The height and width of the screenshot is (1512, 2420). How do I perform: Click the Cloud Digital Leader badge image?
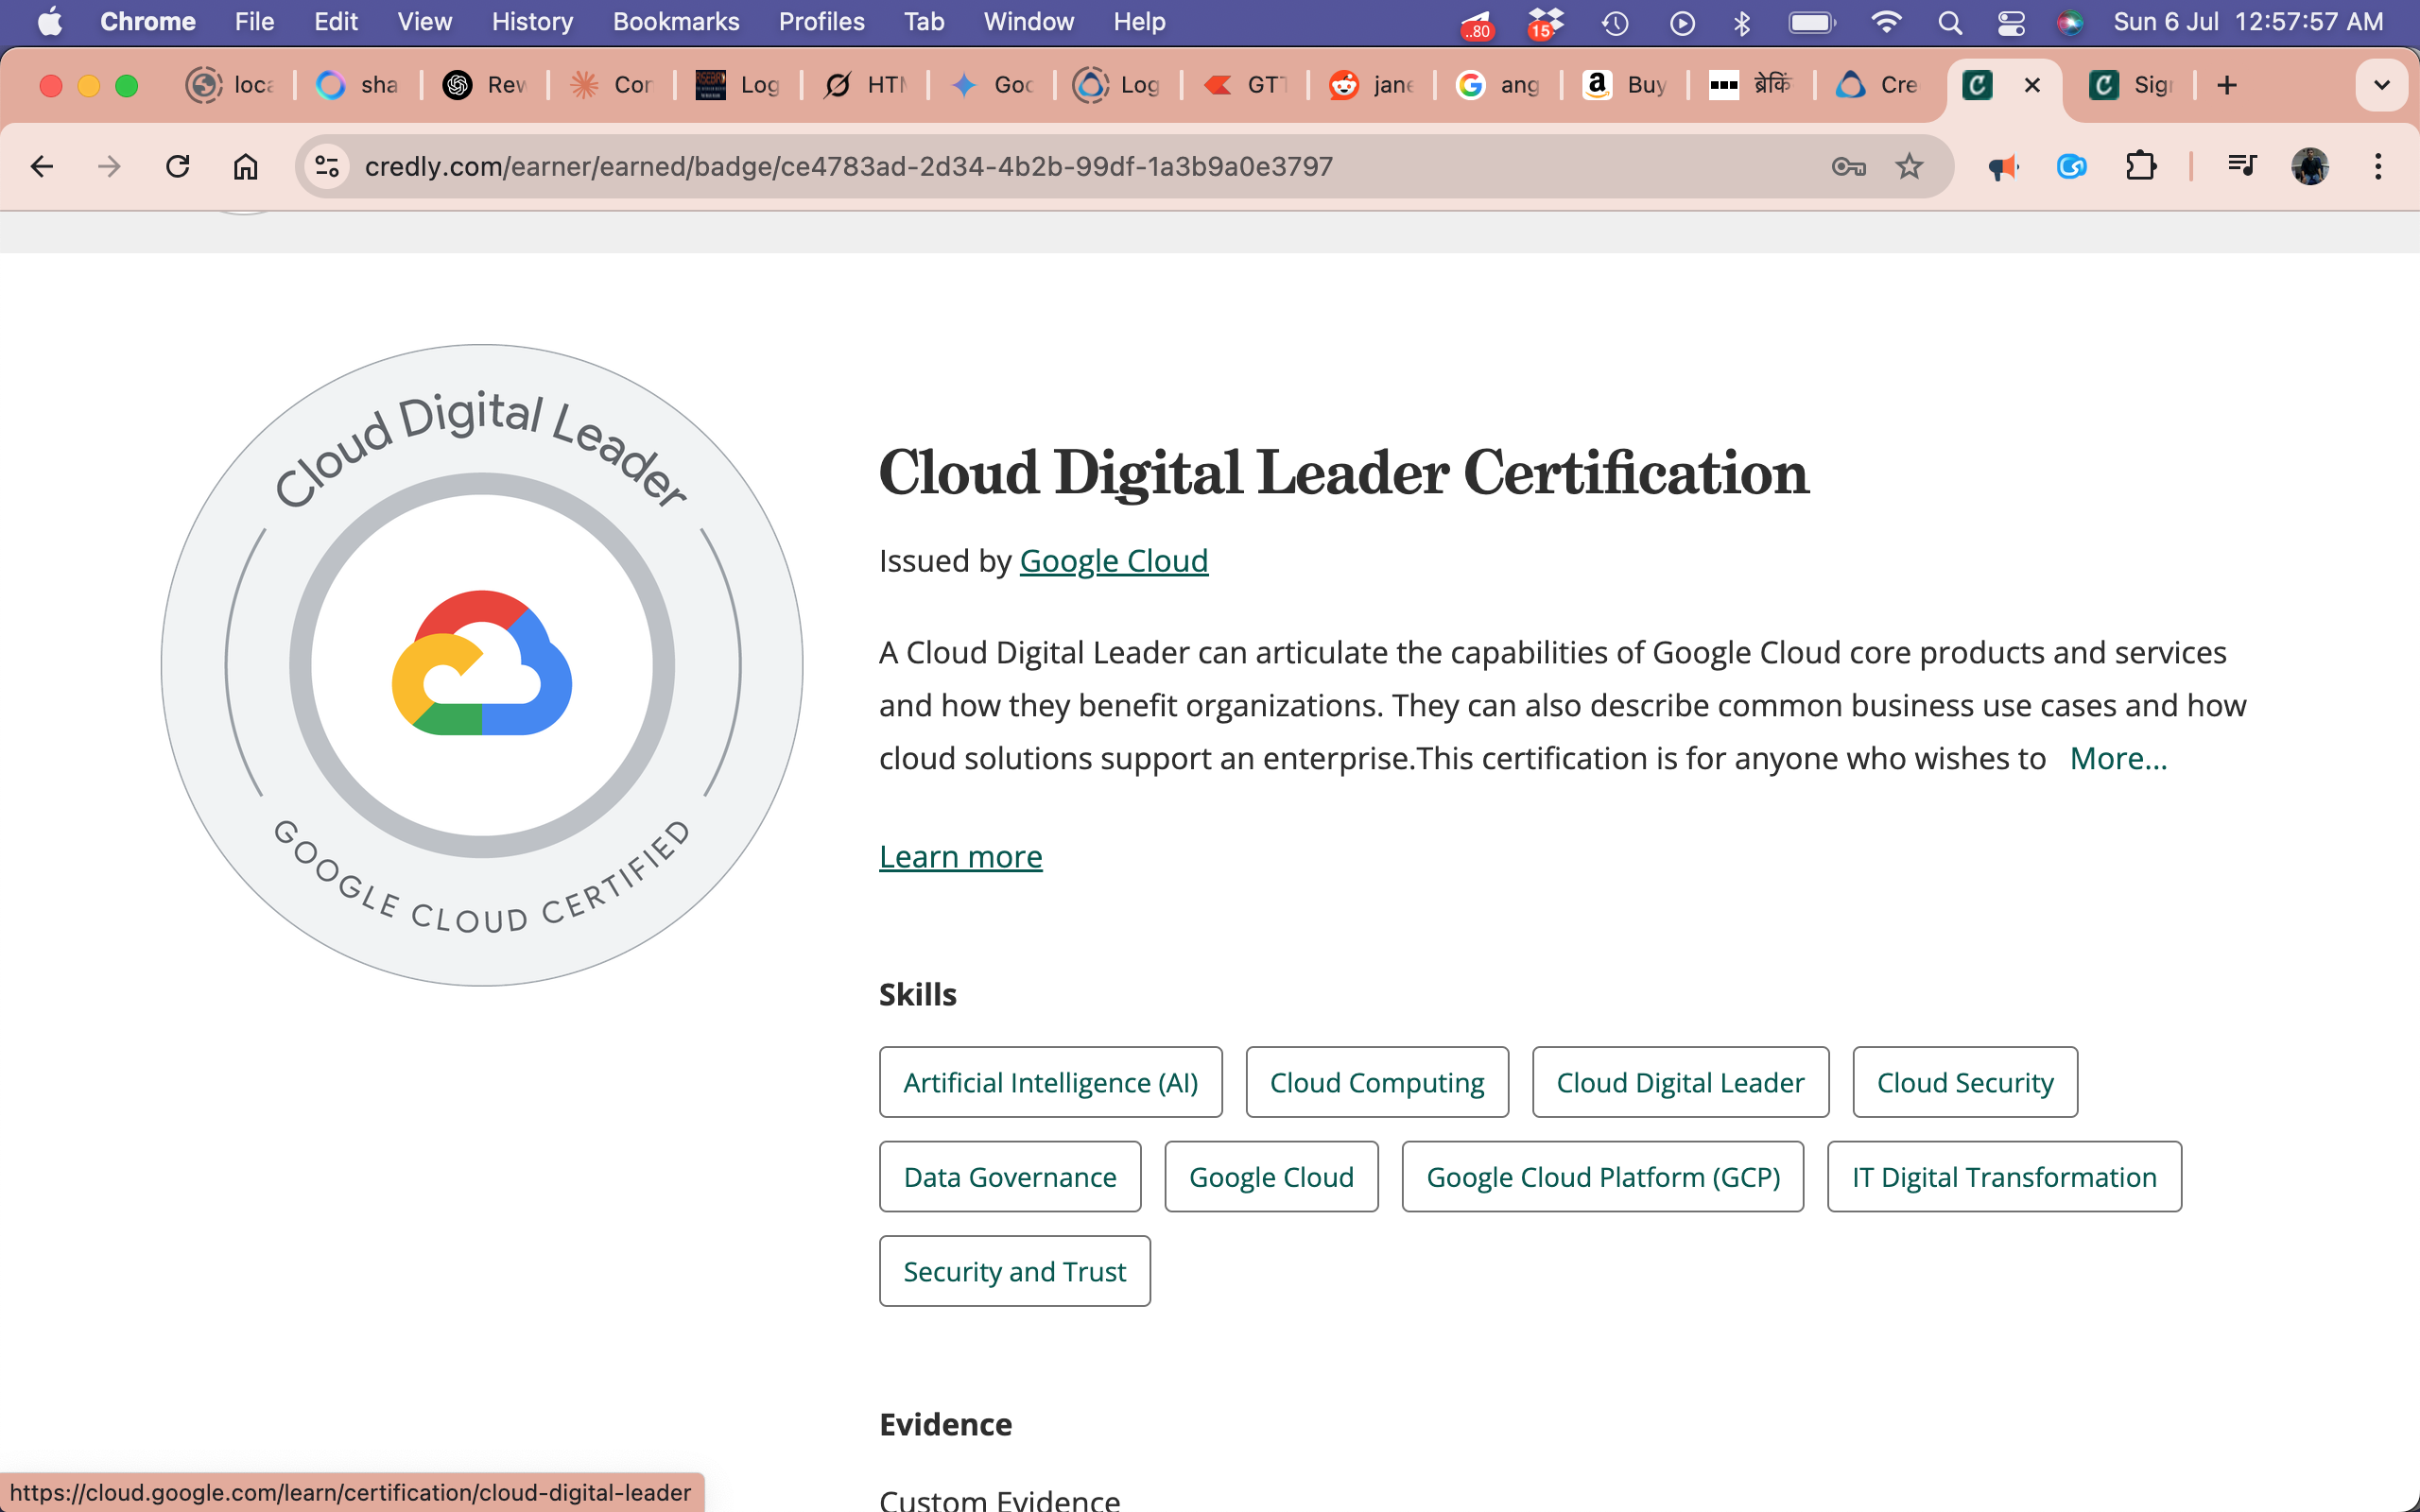pos(482,665)
